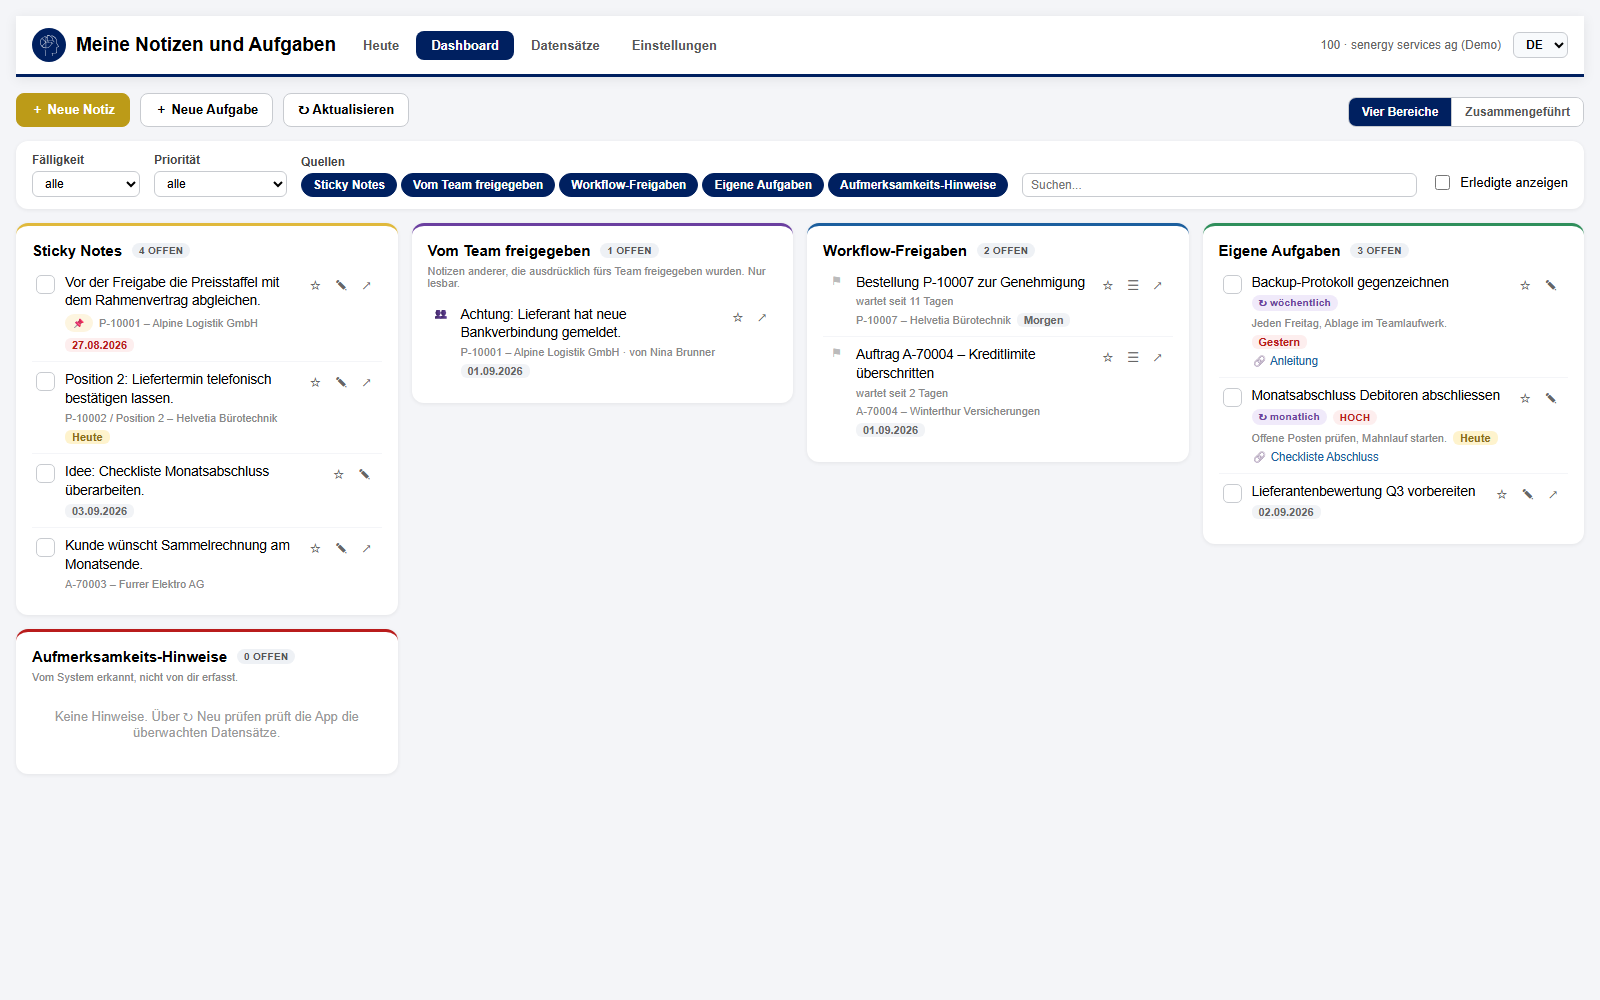Open Einstellungen in the top navigation

[x=674, y=46]
